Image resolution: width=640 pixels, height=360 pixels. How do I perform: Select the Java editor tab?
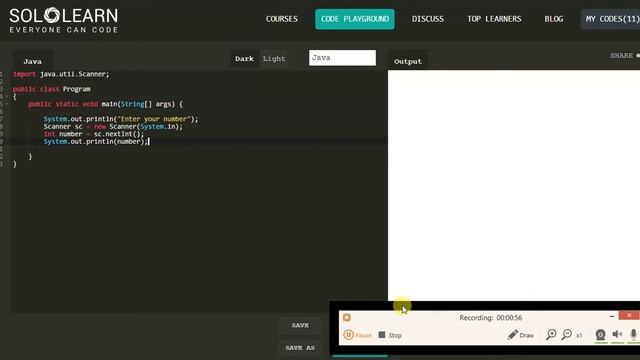(x=32, y=61)
